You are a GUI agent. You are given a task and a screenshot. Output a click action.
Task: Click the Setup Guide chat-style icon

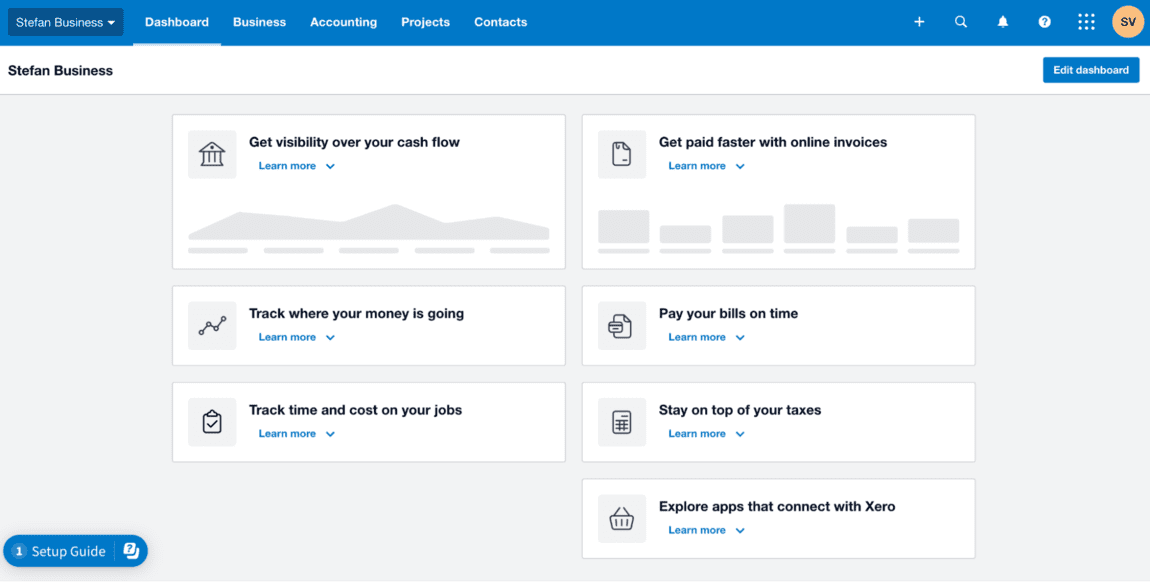(x=131, y=551)
